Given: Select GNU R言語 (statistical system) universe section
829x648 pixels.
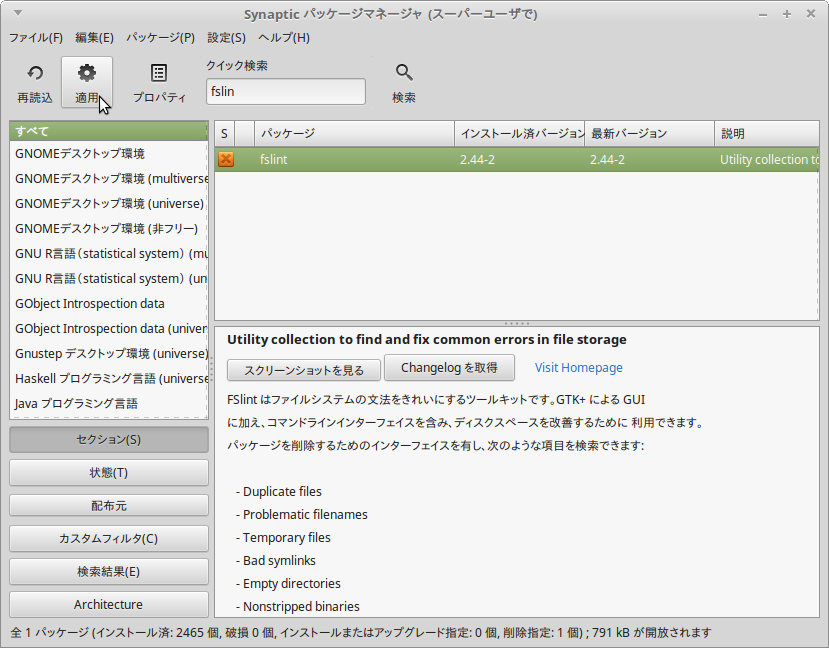Looking at the screenshot, I should point(108,279).
